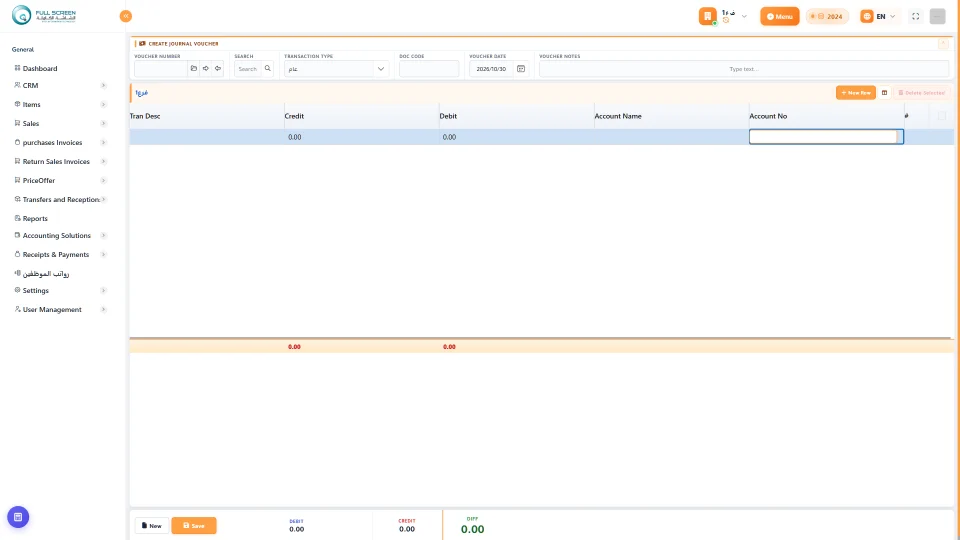Click the Voucher Notes text field
Screen dimensions: 960x540
coord(743,69)
